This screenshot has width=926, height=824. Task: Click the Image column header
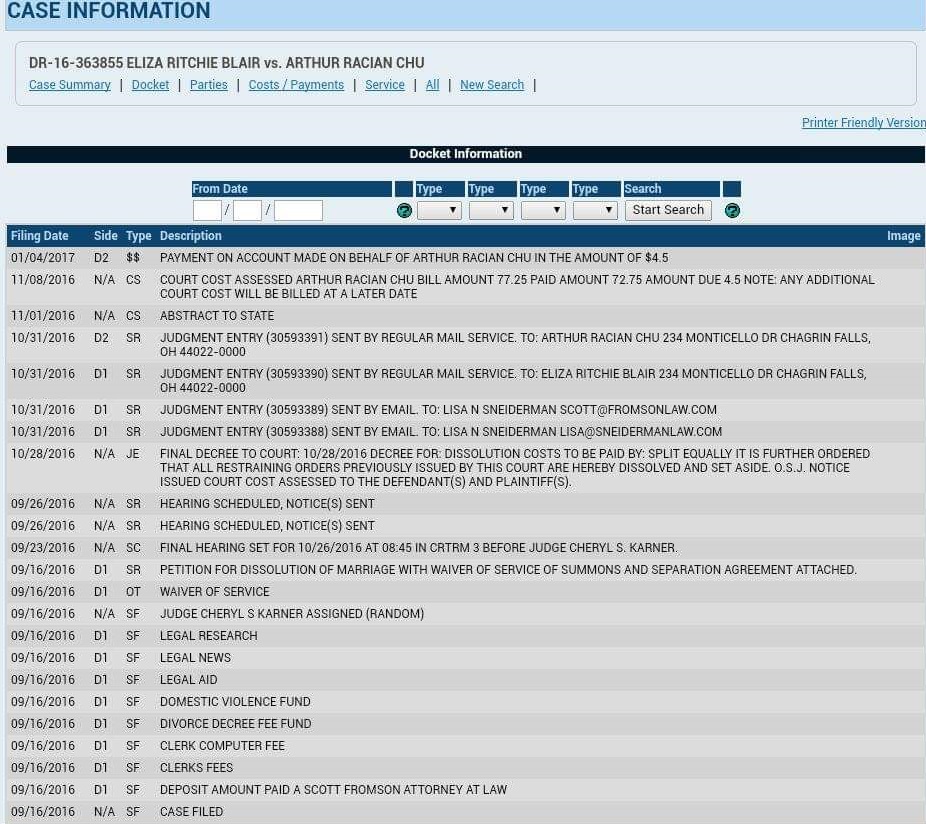pos(904,236)
